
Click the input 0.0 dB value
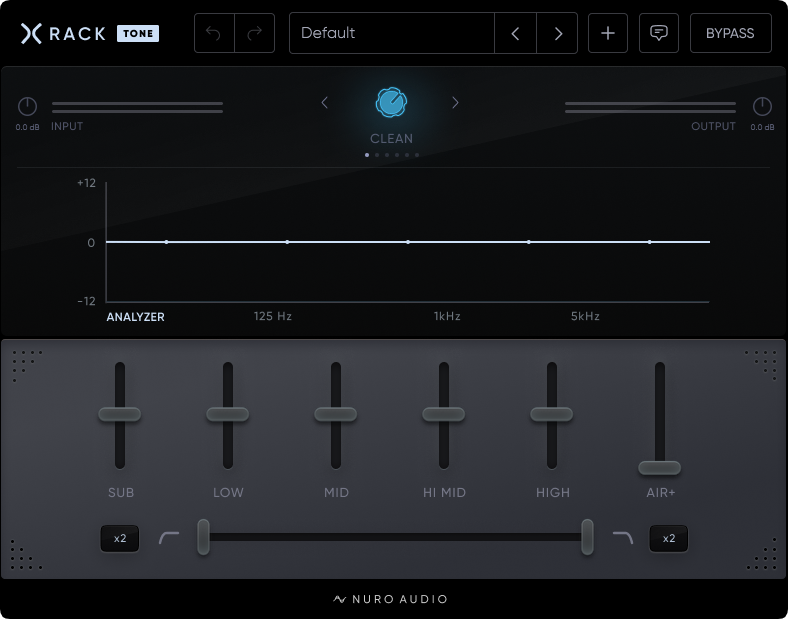pos(27,127)
